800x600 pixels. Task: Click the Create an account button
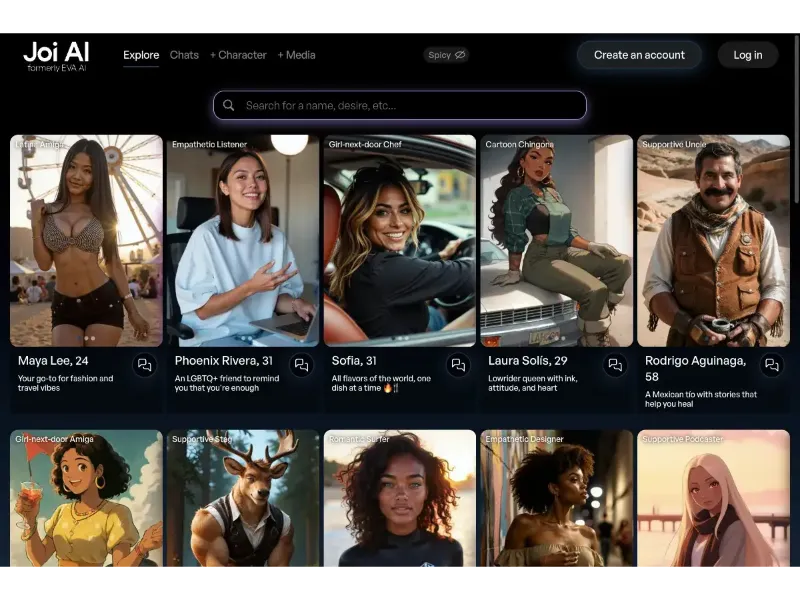click(639, 55)
